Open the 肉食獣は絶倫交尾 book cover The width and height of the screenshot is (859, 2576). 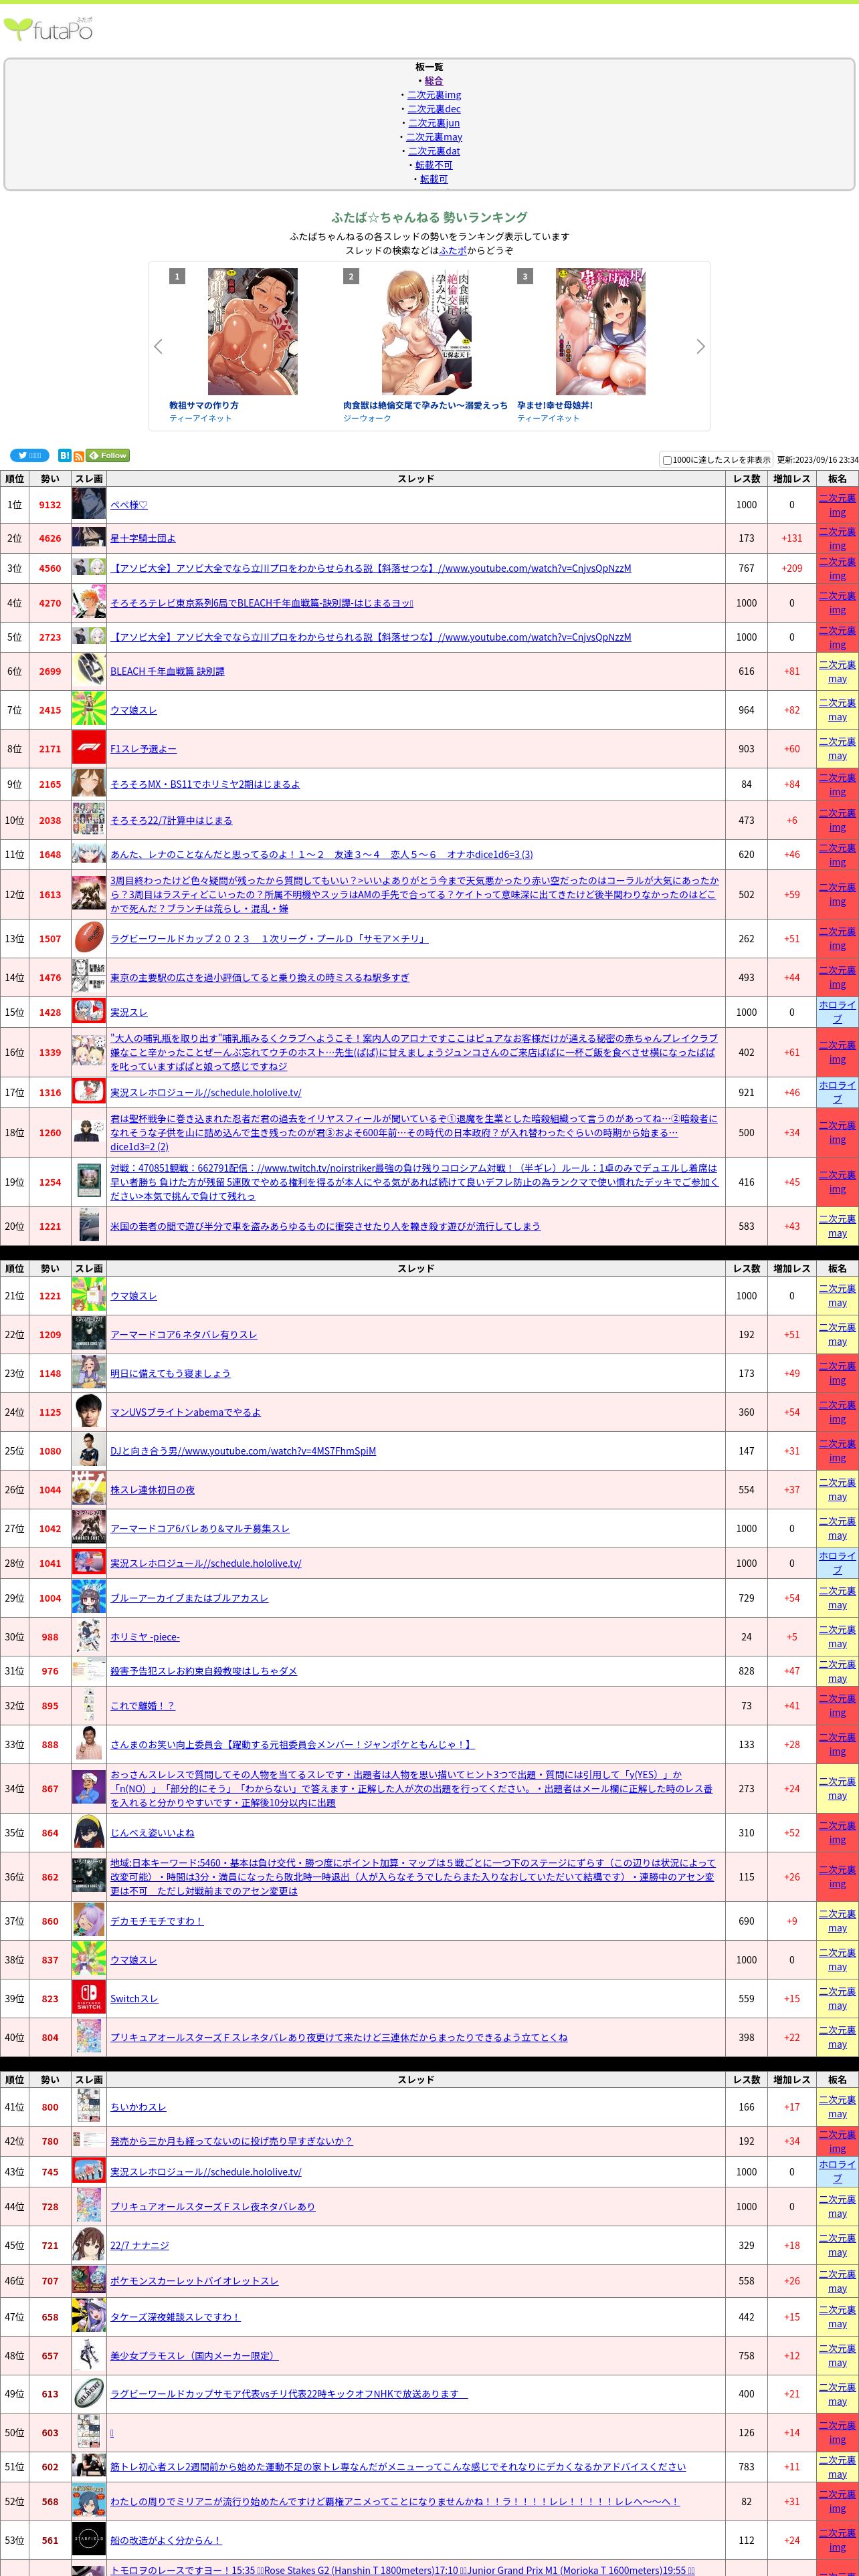426,331
